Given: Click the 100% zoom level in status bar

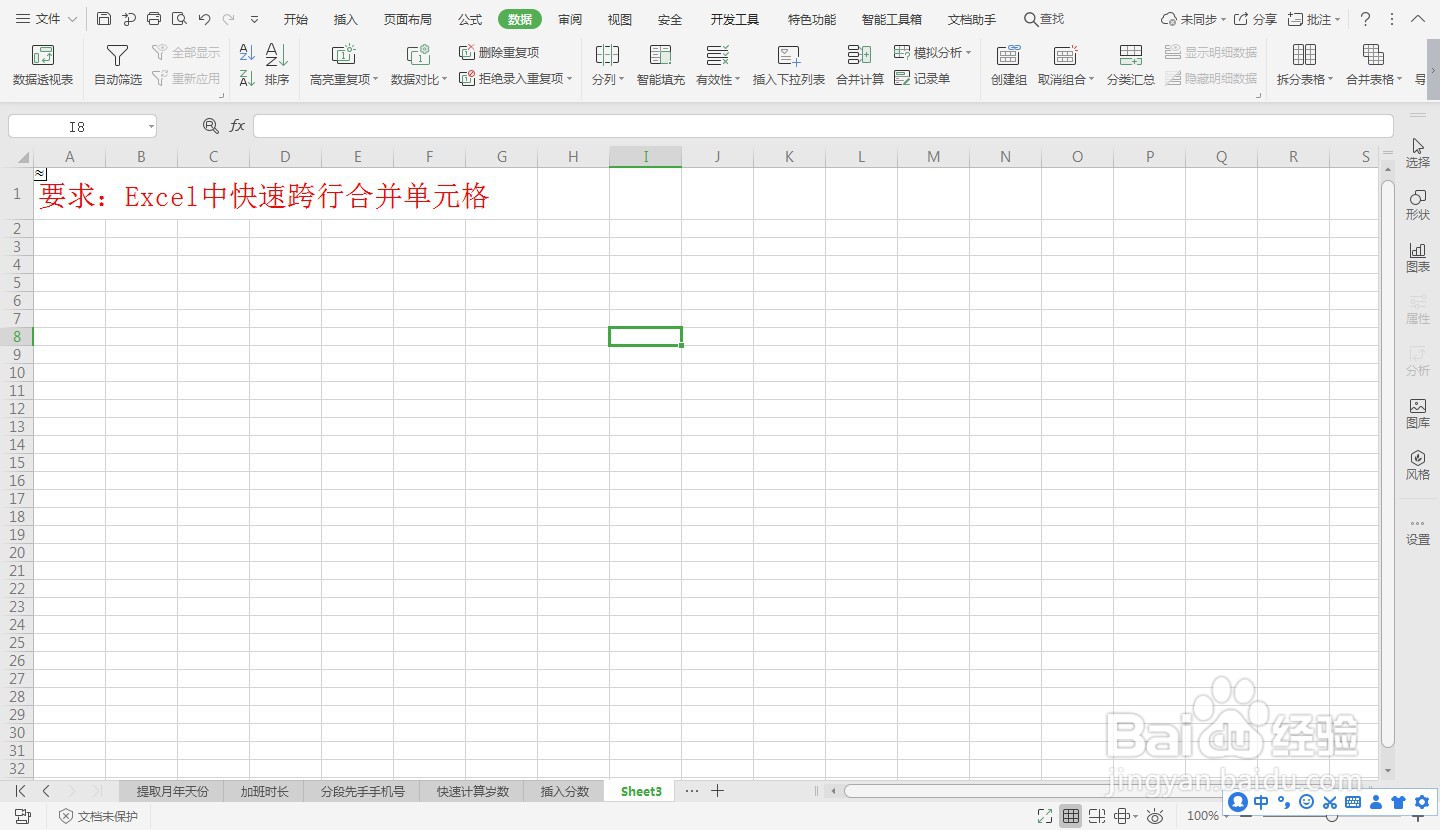Looking at the screenshot, I should click(x=1202, y=816).
